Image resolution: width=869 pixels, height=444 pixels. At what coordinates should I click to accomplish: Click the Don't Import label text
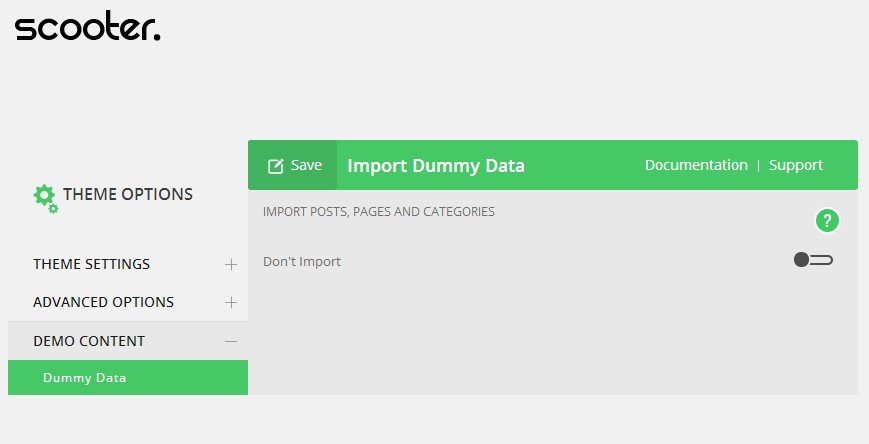302,262
